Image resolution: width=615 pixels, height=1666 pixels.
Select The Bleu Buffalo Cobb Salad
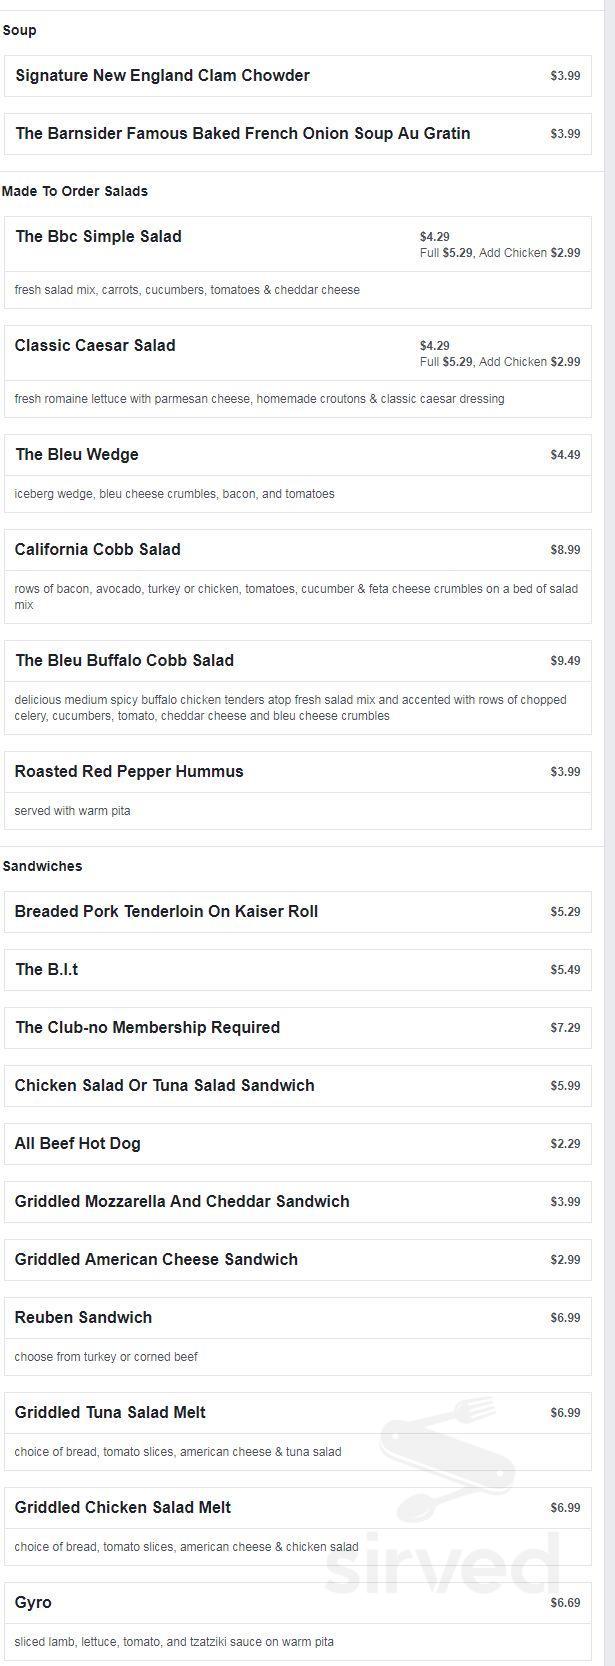click(298, 687)
